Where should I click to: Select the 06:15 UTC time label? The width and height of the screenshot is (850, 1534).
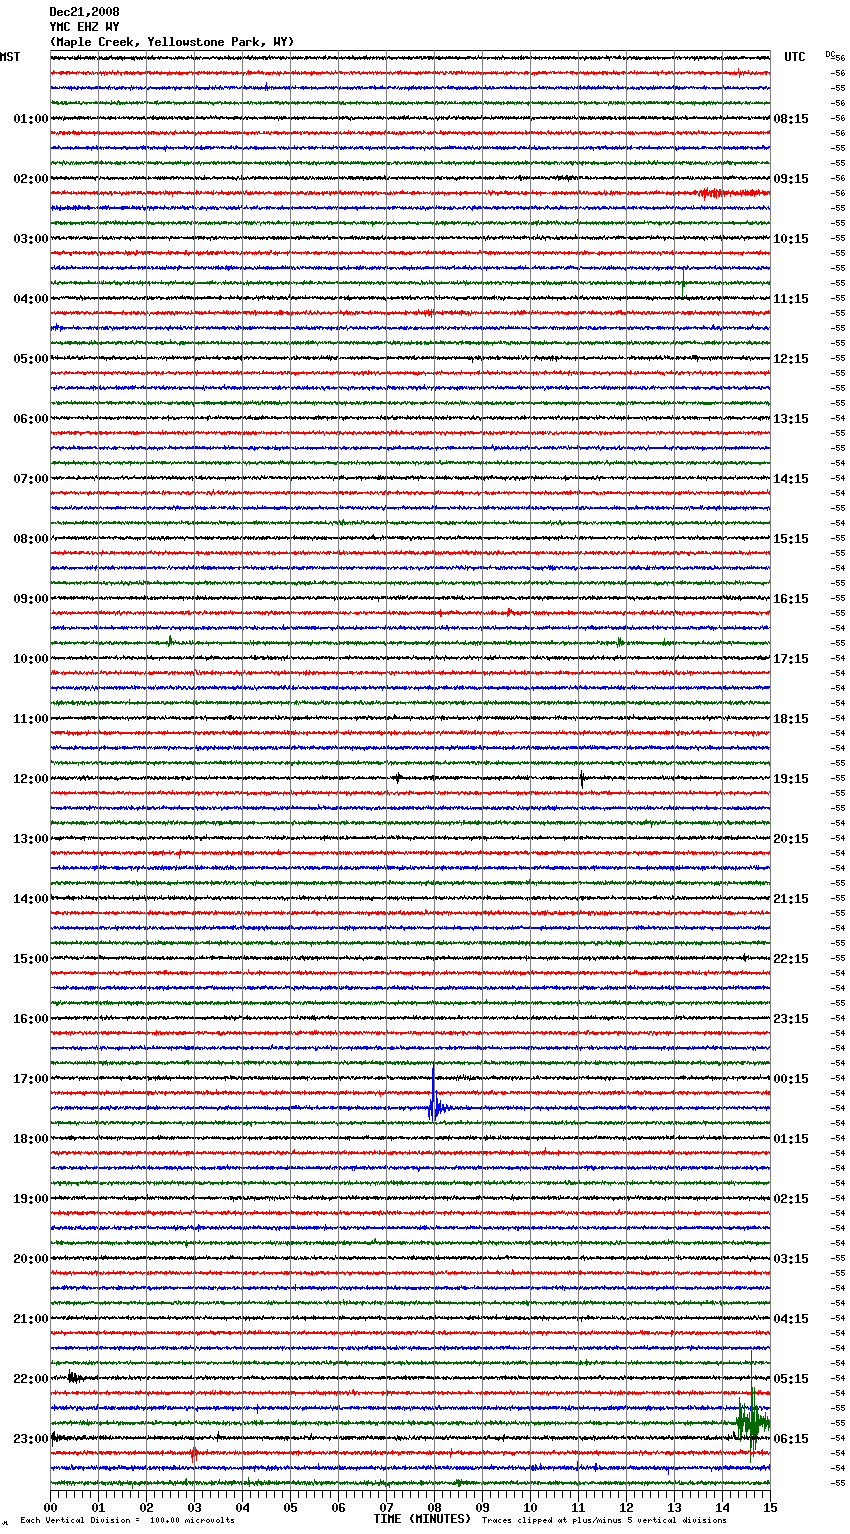(791, 1439)
